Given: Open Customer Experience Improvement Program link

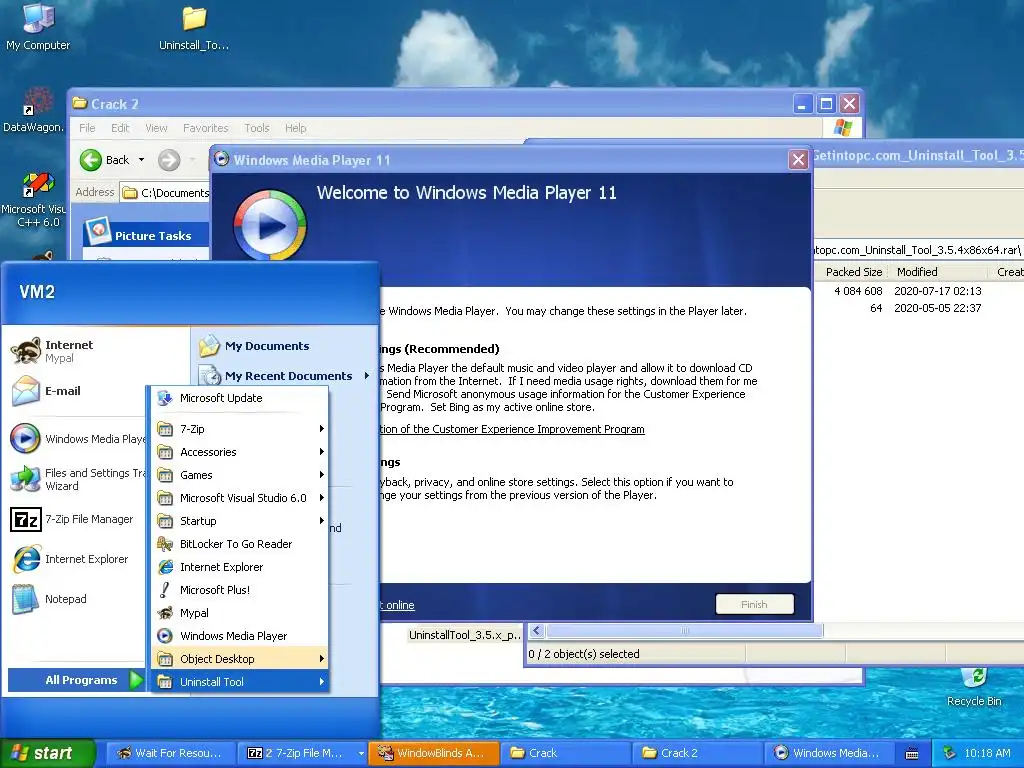Looking at the screenshot, I should click(x=512, y=429).
